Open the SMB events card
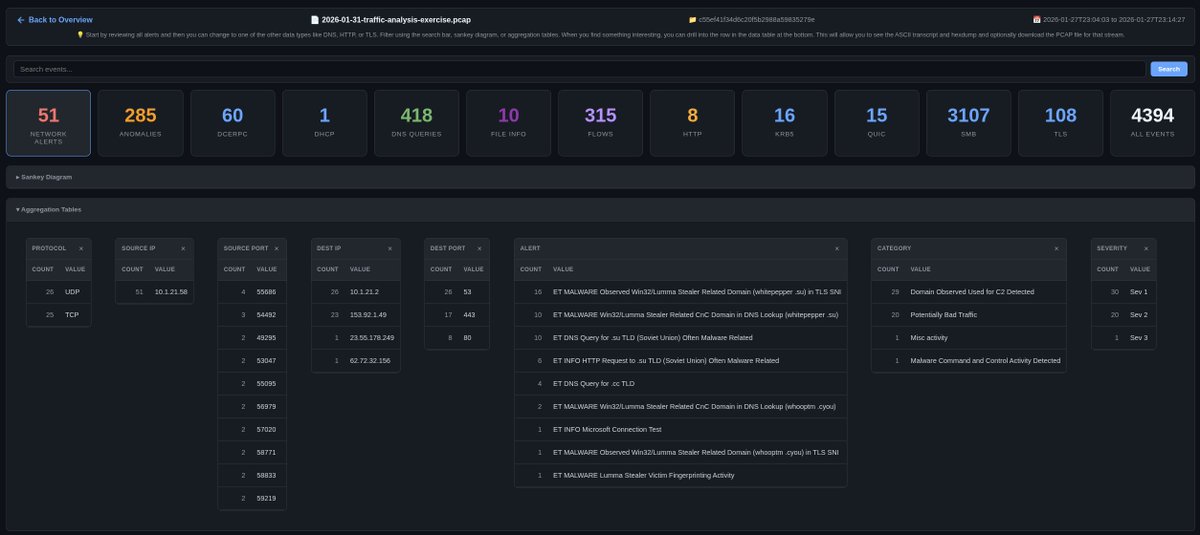Screen dimensions: 1200x535 coord(969,123)
